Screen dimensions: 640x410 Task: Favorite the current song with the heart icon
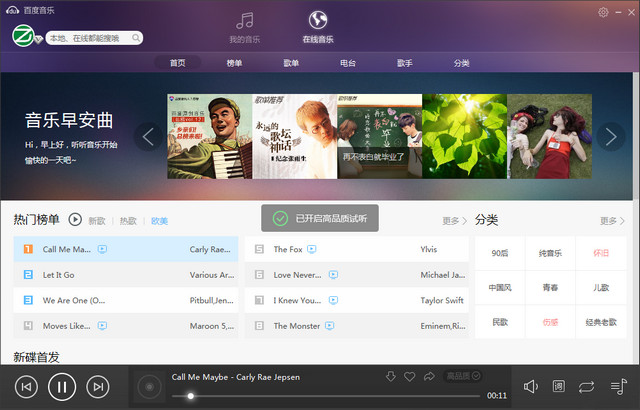point(409,376)
